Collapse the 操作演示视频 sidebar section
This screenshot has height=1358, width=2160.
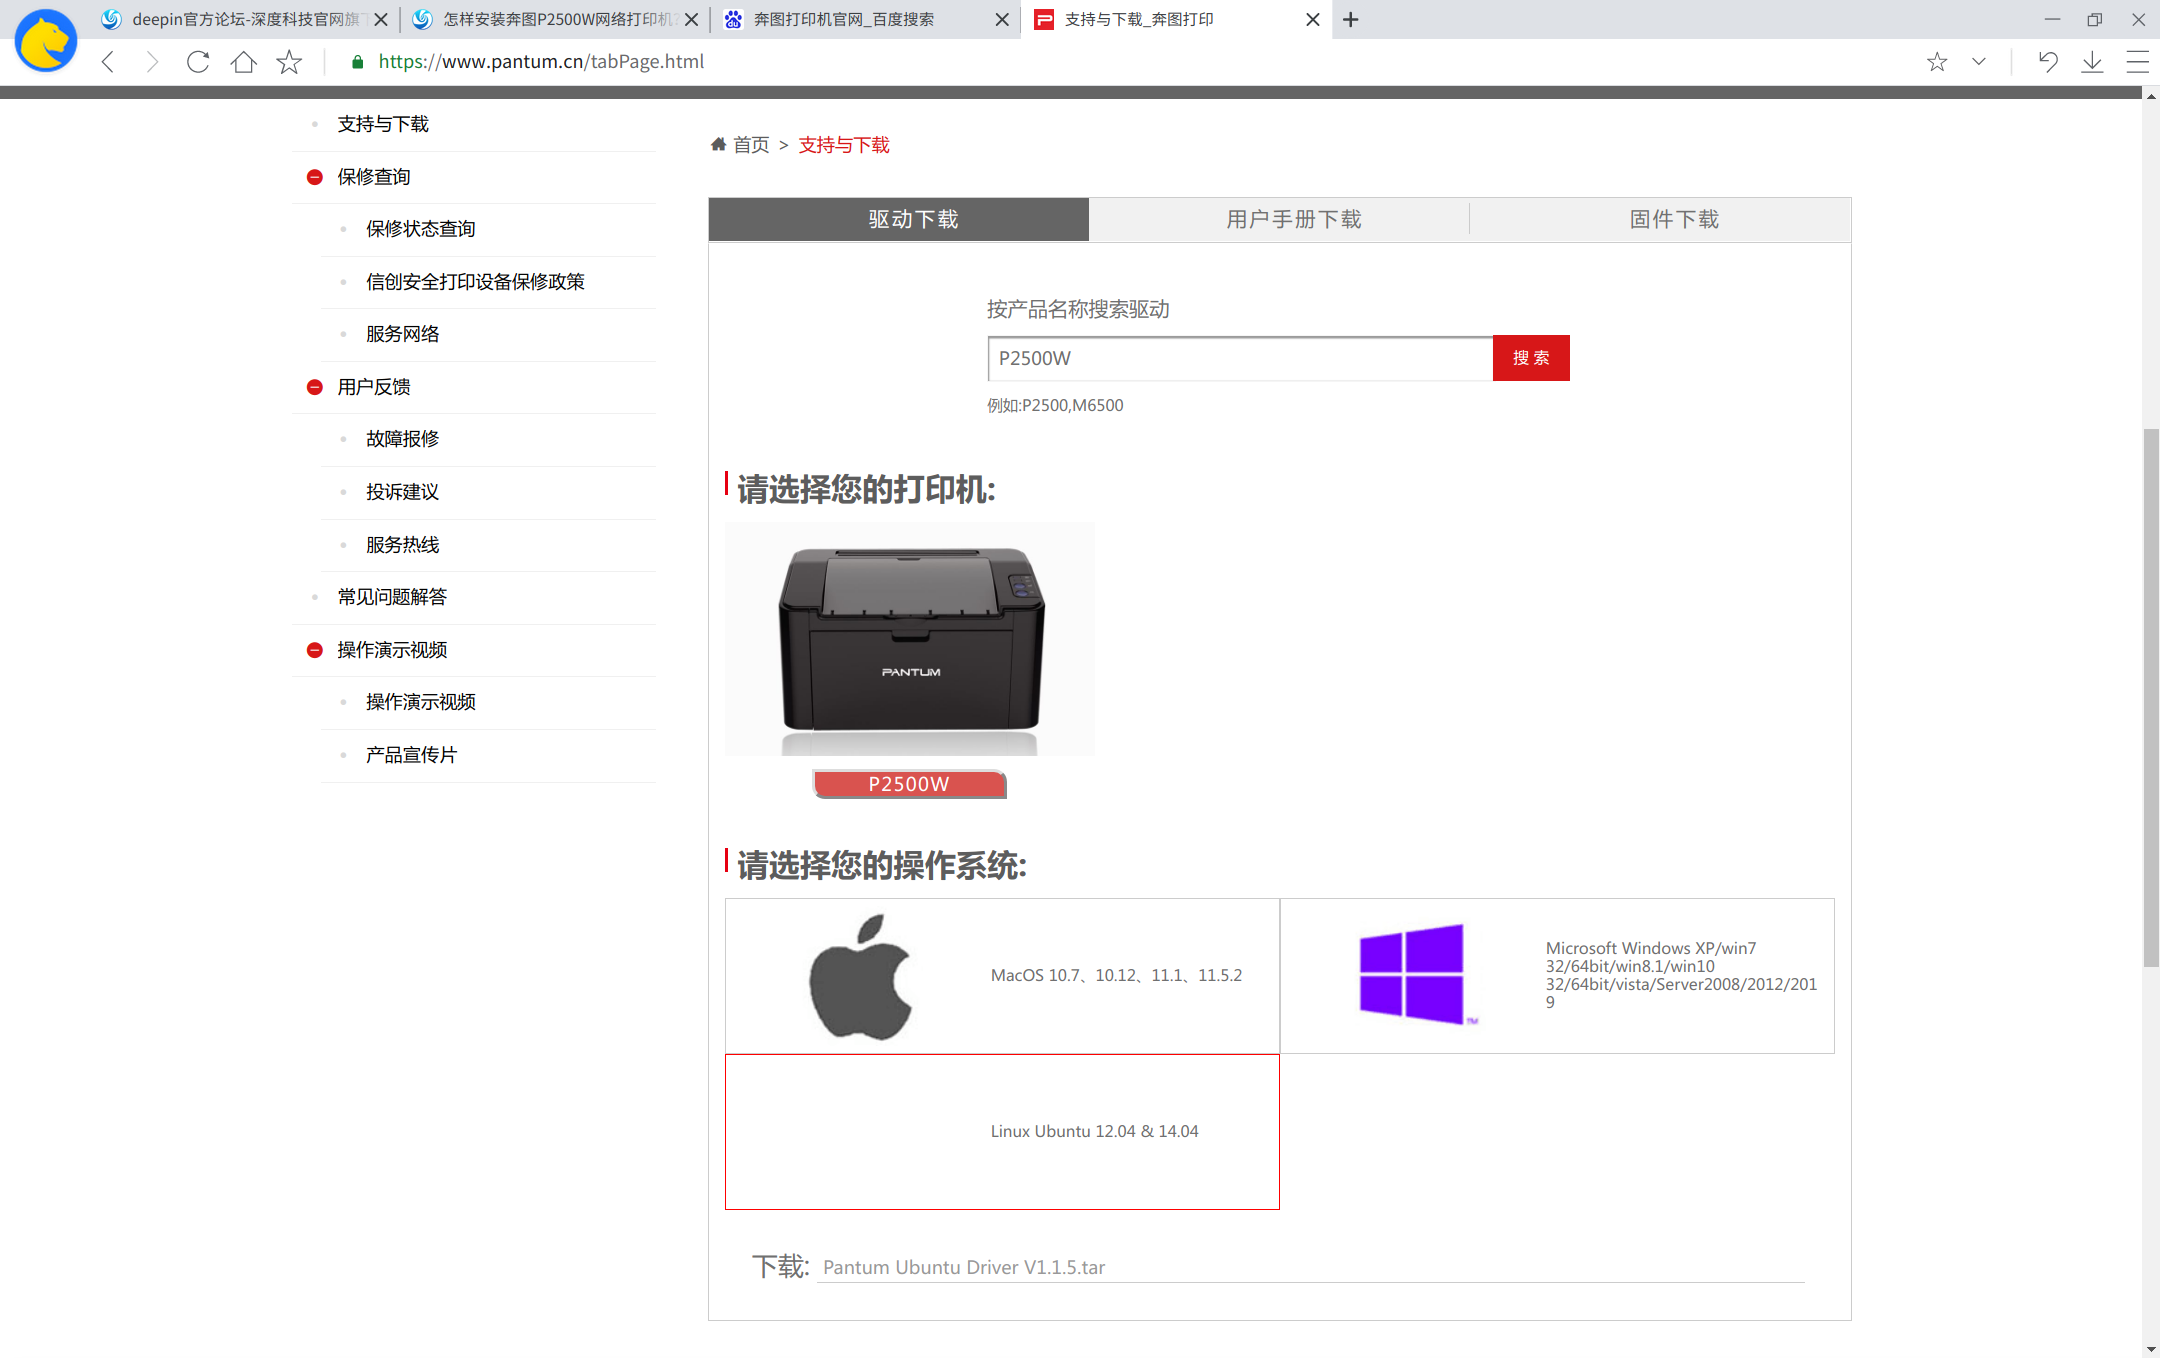pos(315,650)
